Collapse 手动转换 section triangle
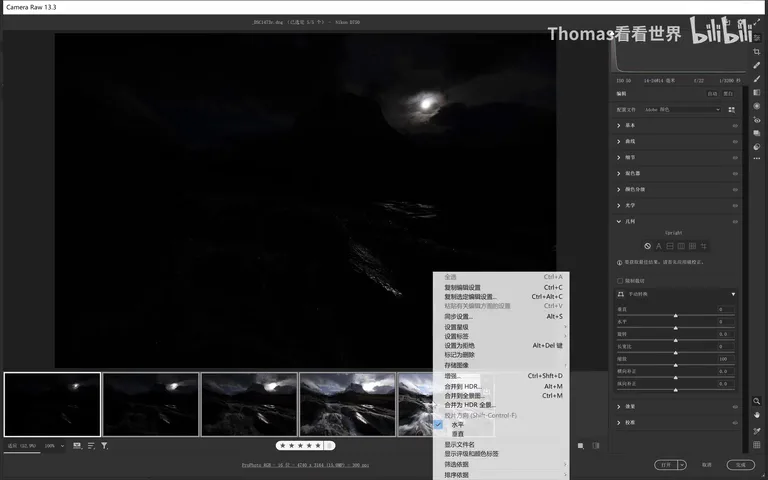 point(733,294)
